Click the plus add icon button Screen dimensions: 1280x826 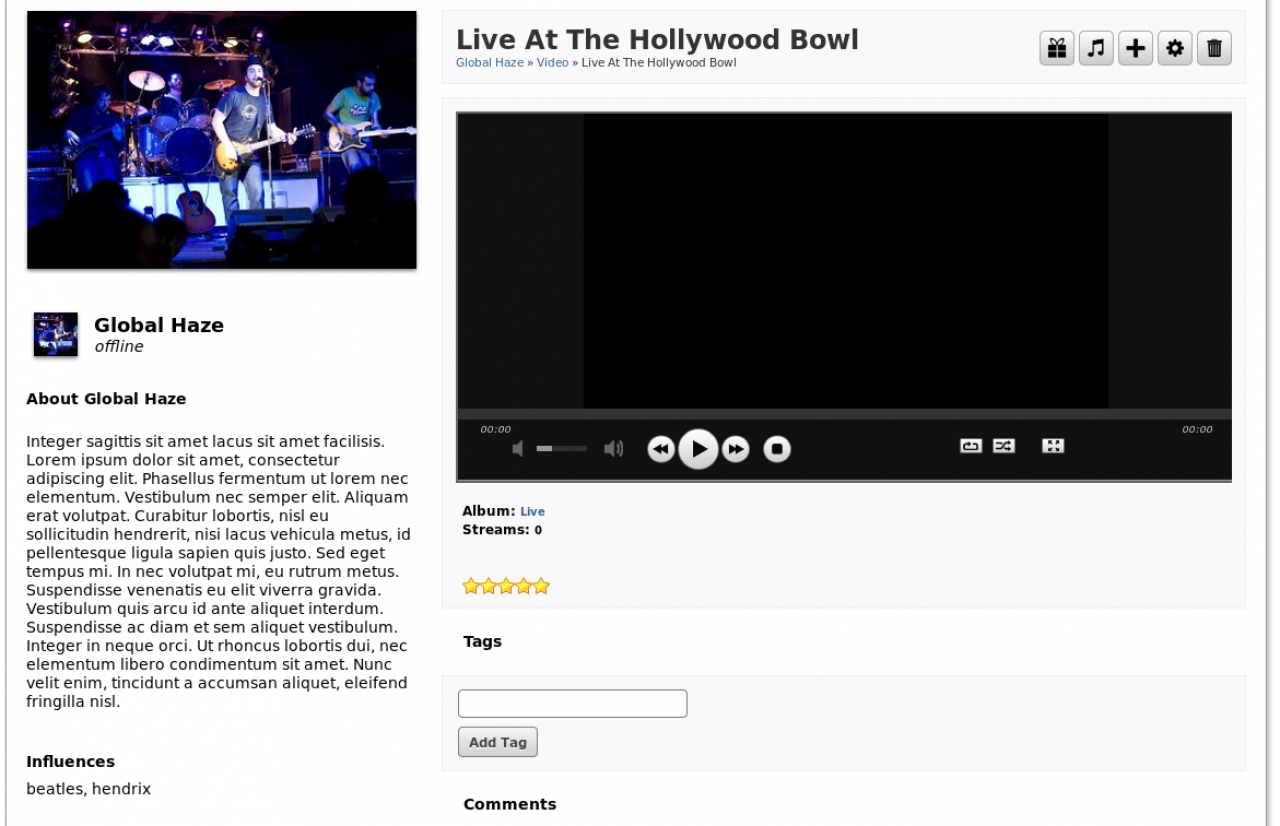click(1135, 48)
